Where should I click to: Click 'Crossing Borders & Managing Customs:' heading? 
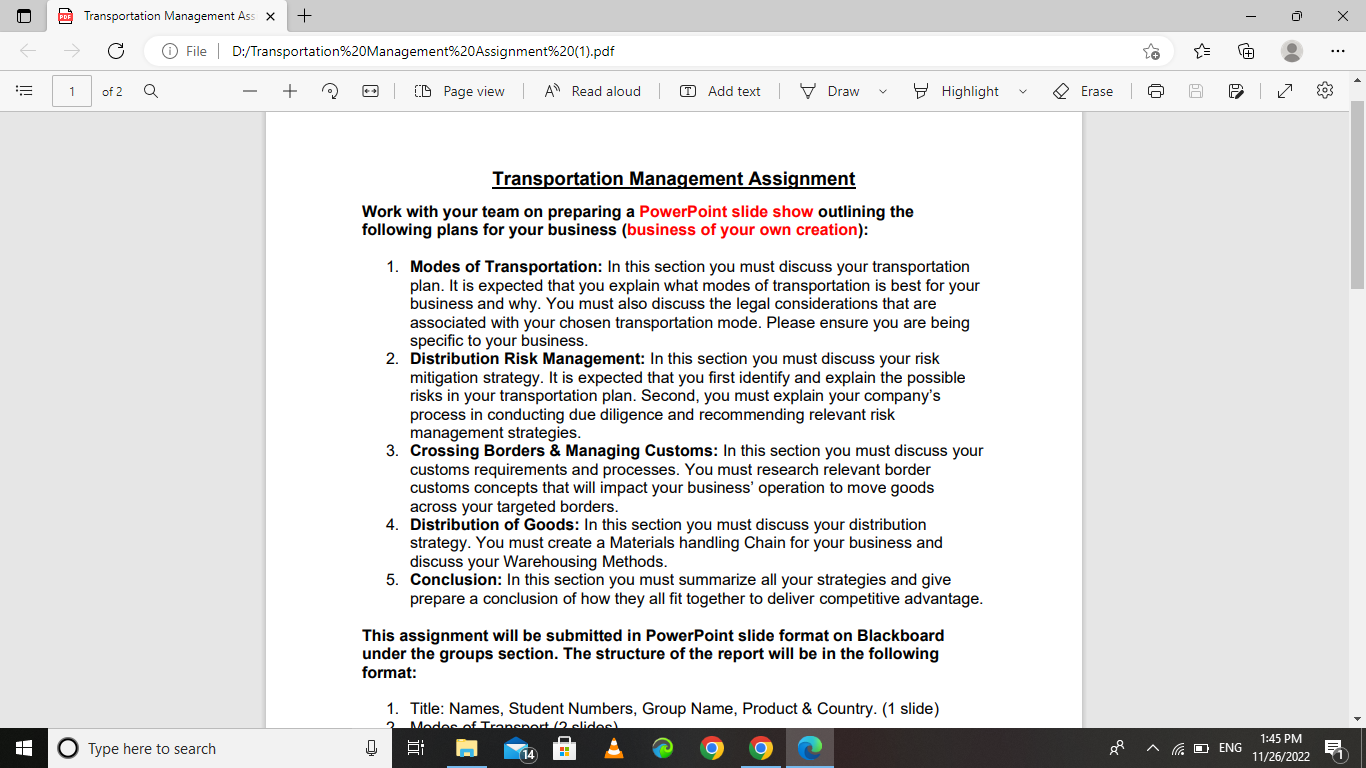pos(564,451)
